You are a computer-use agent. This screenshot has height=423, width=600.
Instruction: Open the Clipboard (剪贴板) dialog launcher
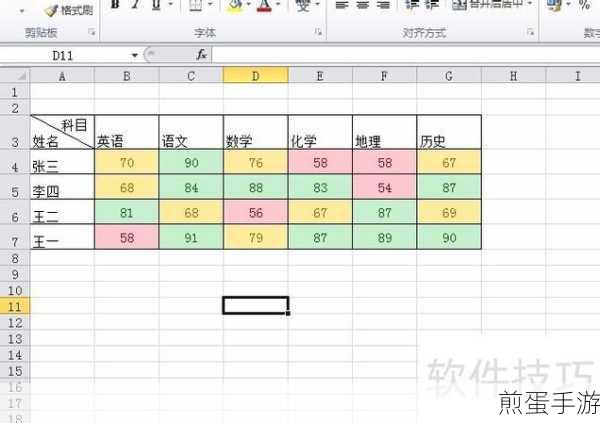(x=92, y=33)
